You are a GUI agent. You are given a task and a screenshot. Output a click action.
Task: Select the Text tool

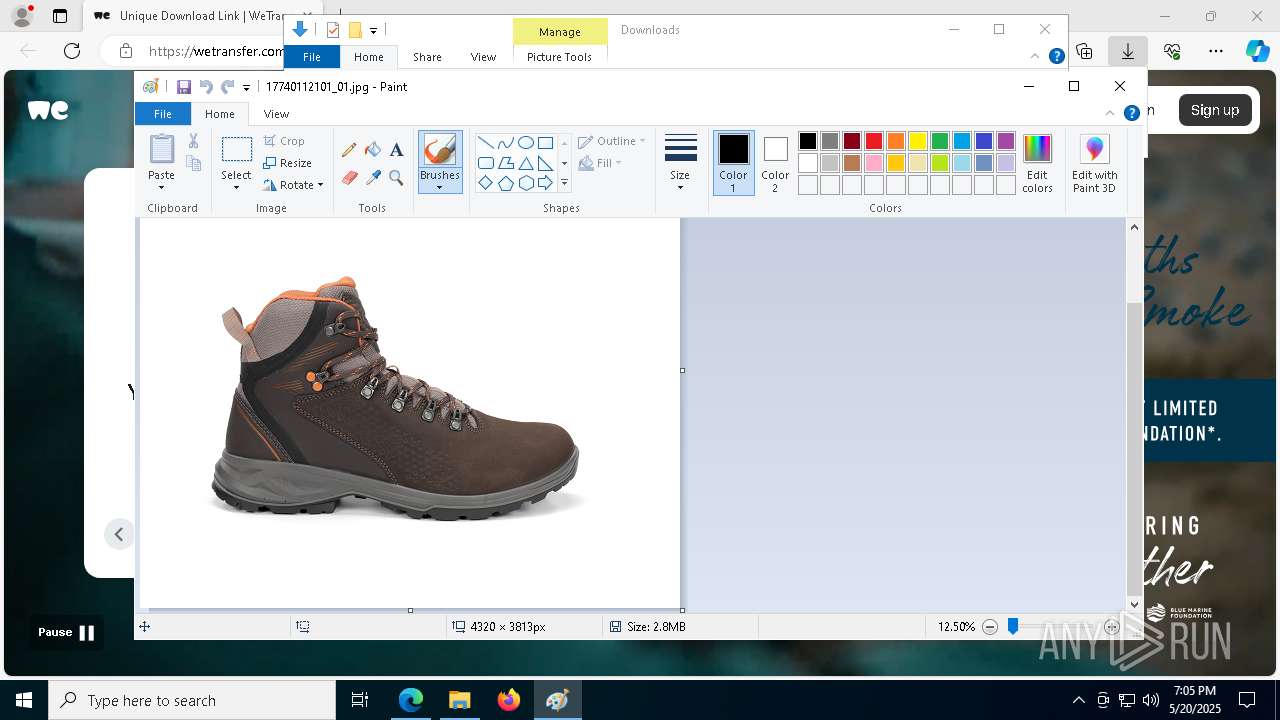tap(396, 150)
